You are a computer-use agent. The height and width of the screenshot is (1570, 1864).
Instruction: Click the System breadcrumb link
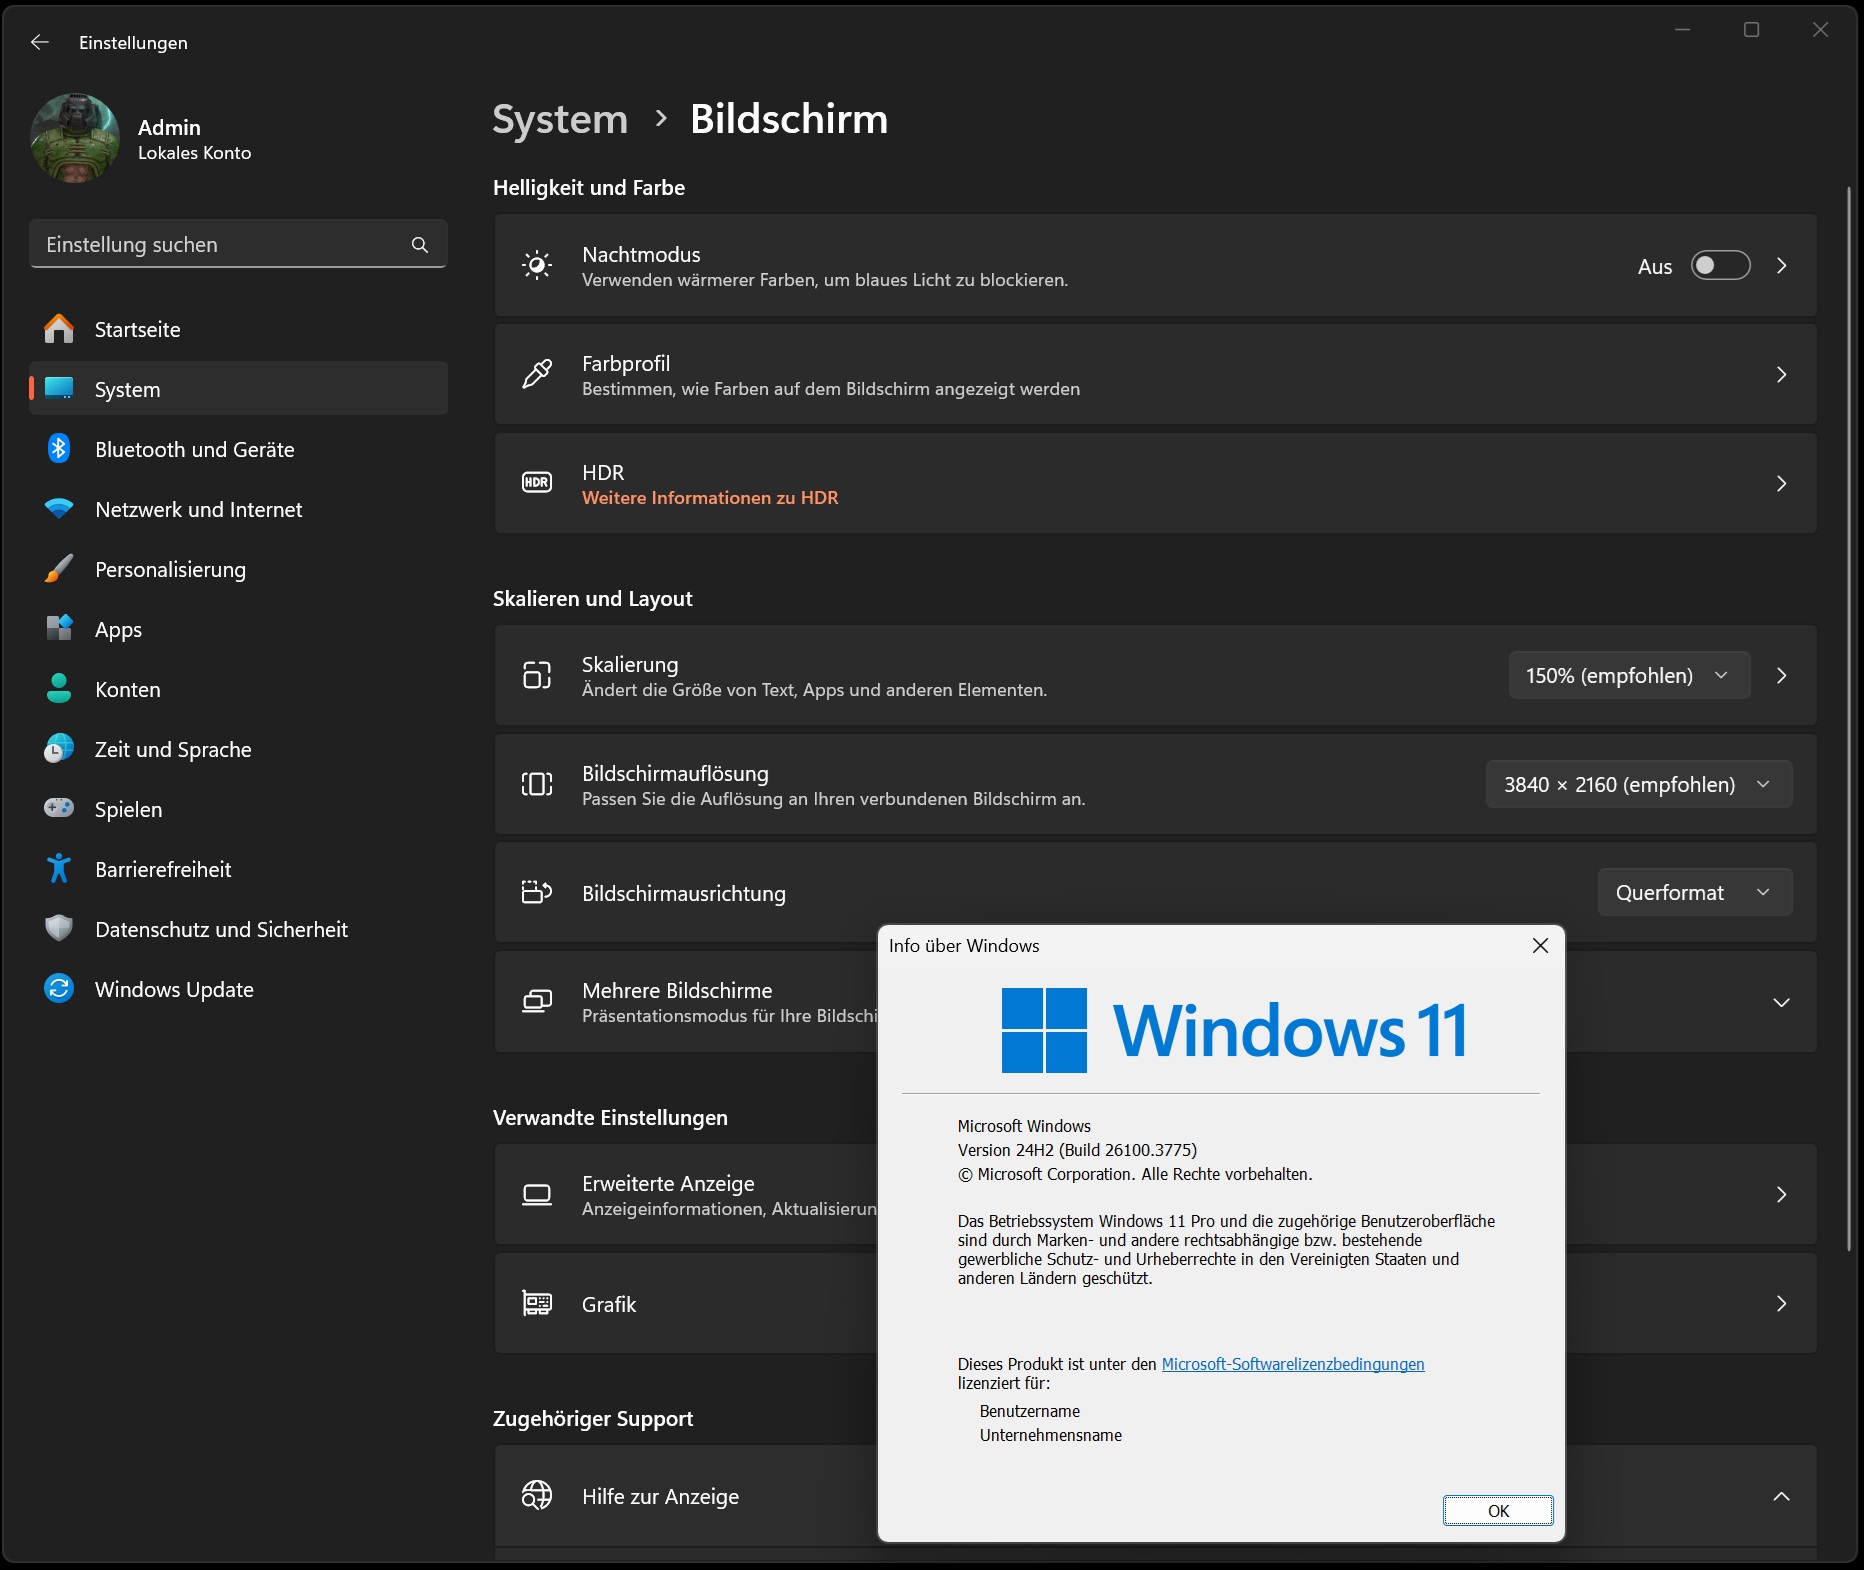(560, 119)
